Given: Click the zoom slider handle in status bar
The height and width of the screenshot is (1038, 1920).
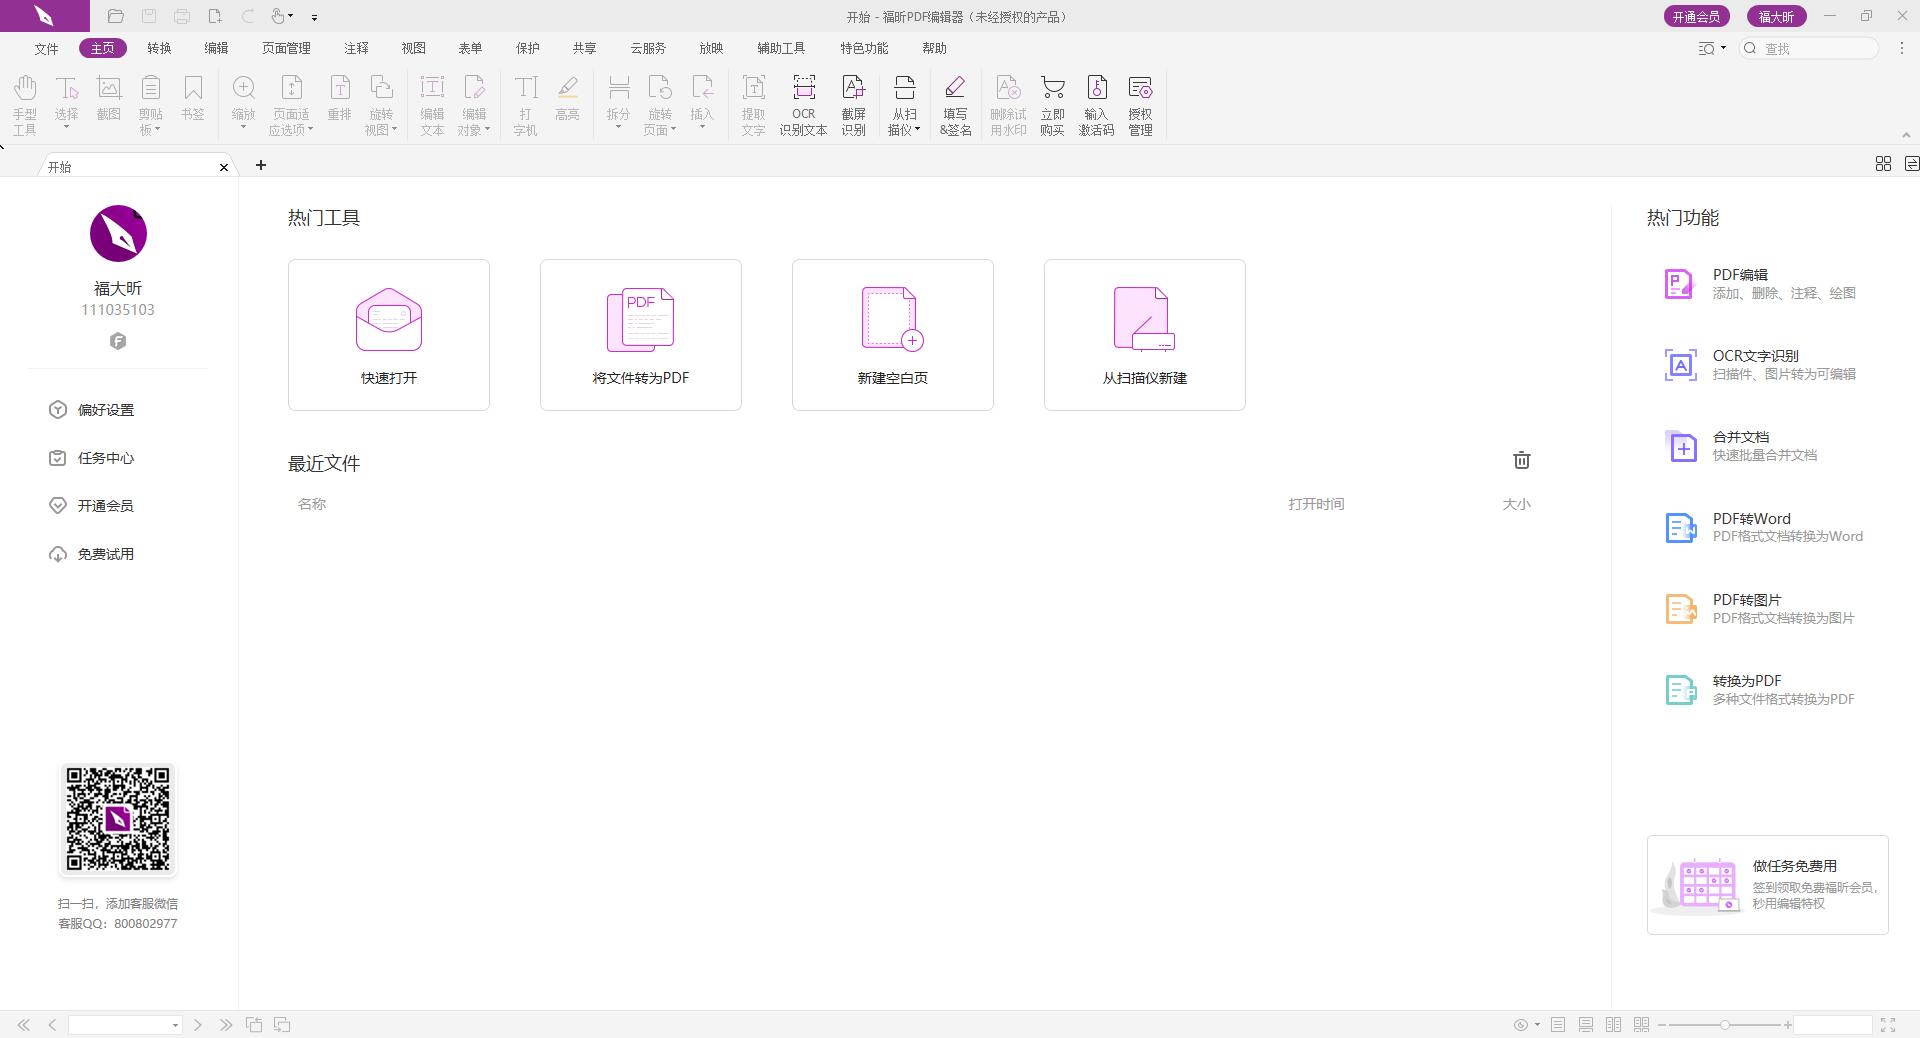Looking at the screenshot, I should pyautogui.click(x=1725, y=1025).
